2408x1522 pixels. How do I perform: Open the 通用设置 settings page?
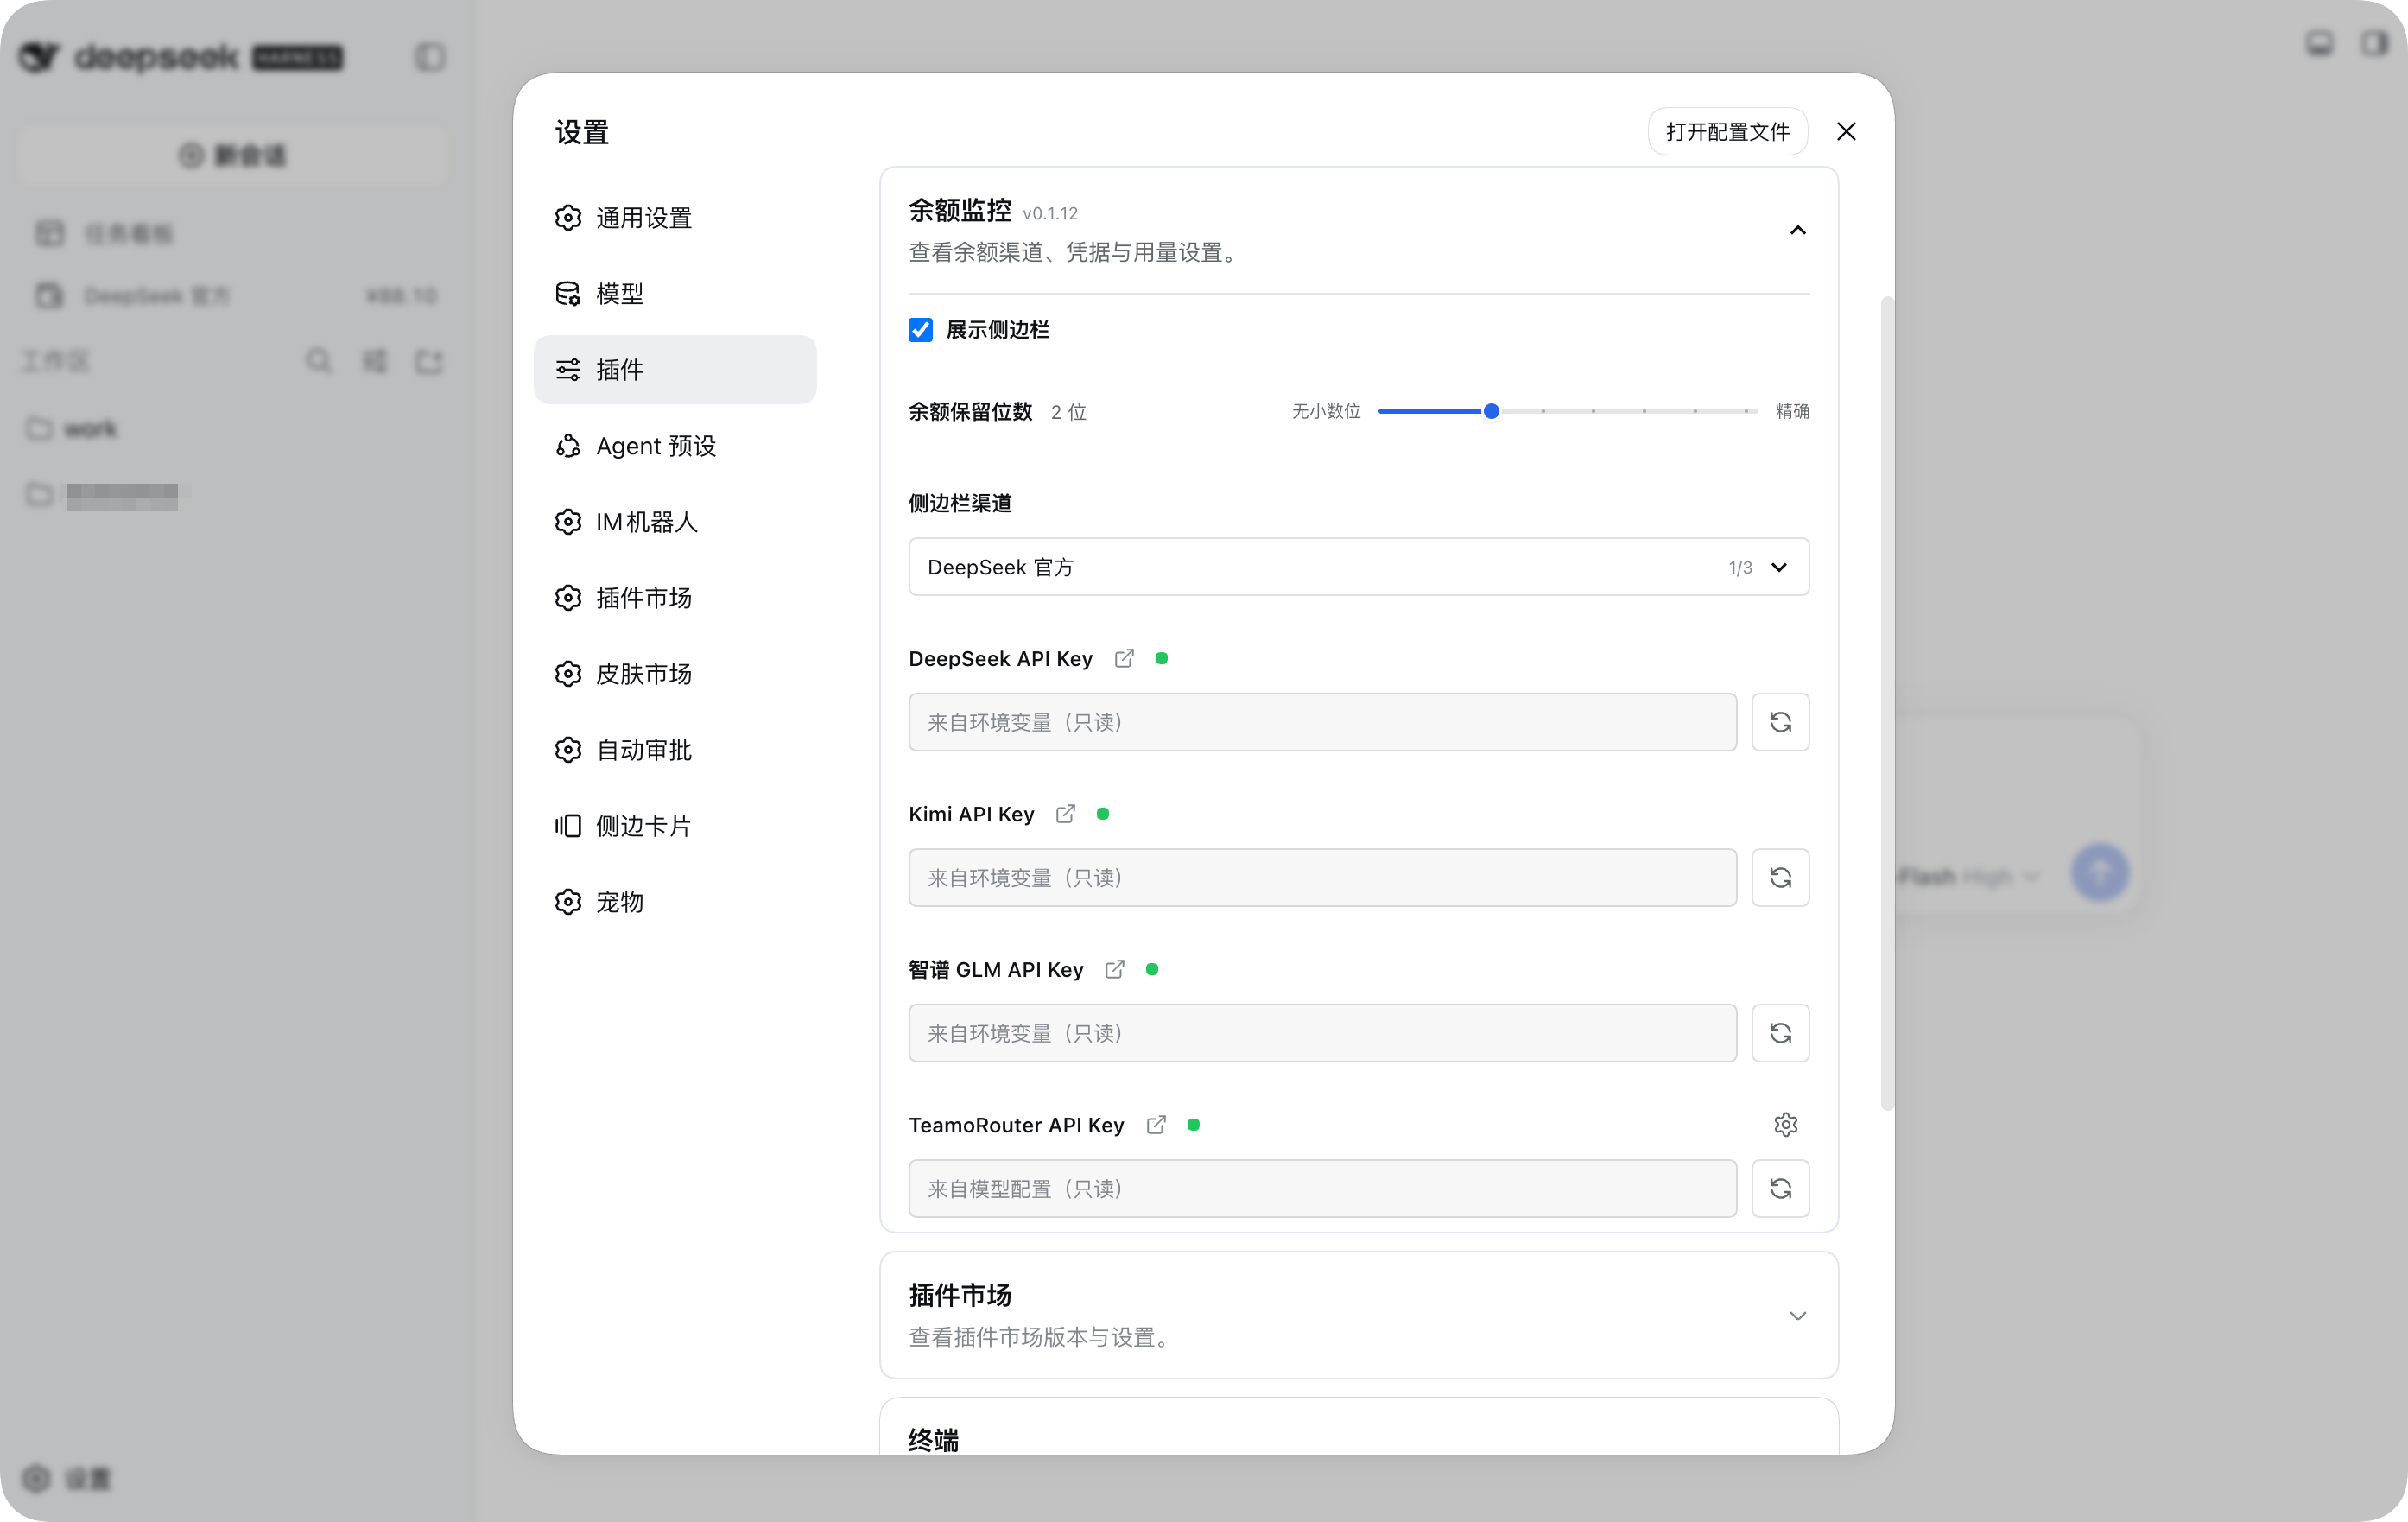675,217
